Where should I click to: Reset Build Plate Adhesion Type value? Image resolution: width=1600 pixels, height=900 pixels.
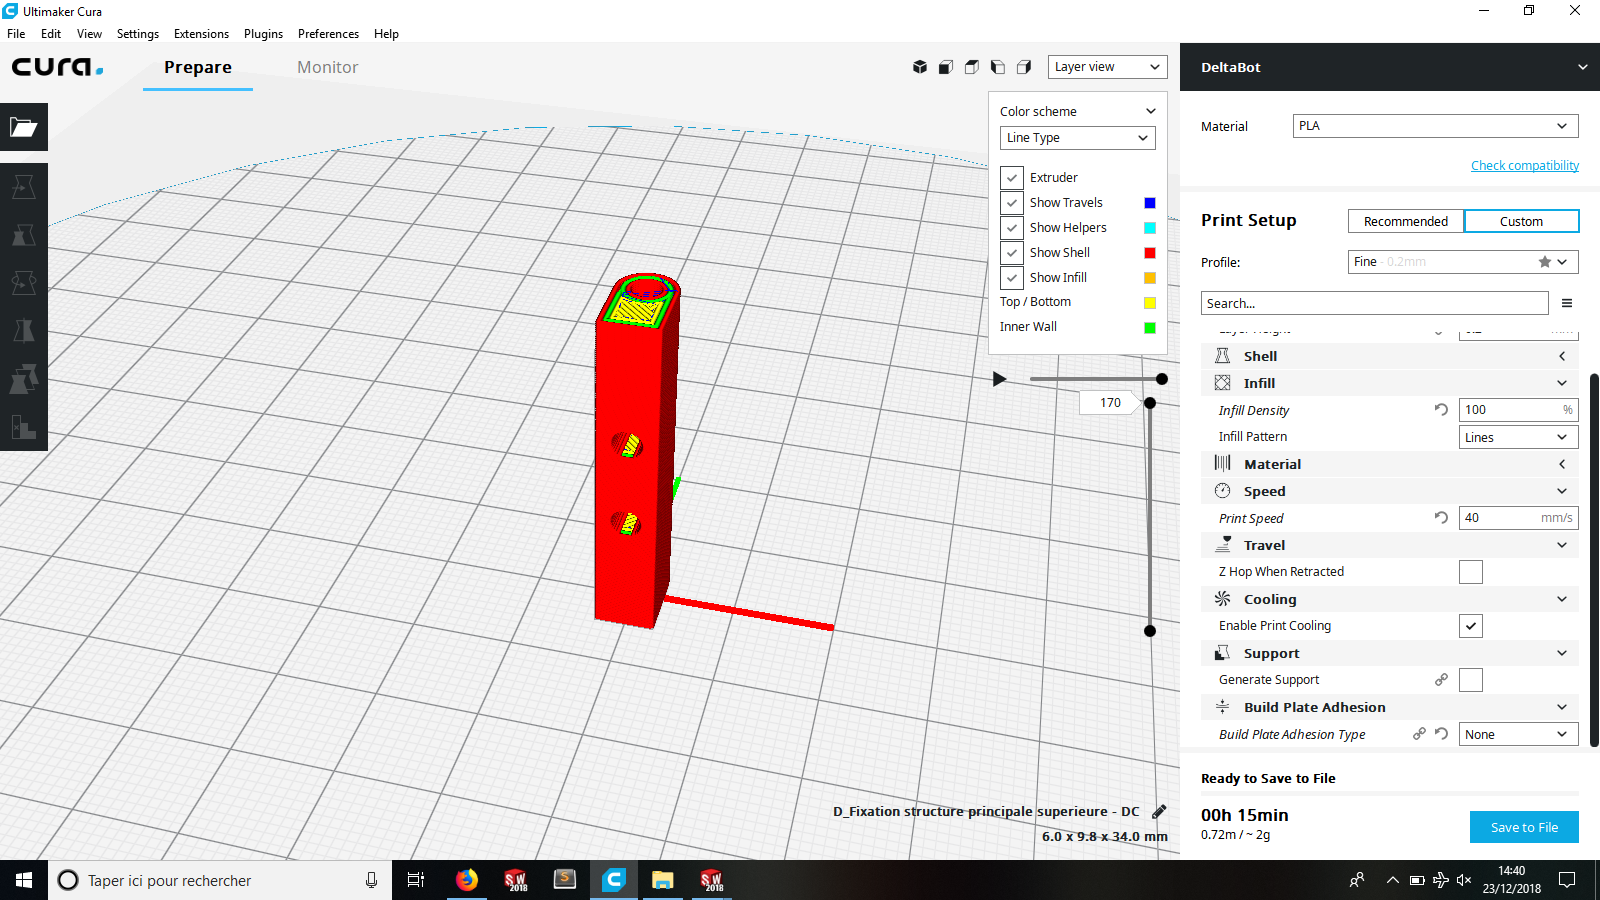tap(1441, 734)
